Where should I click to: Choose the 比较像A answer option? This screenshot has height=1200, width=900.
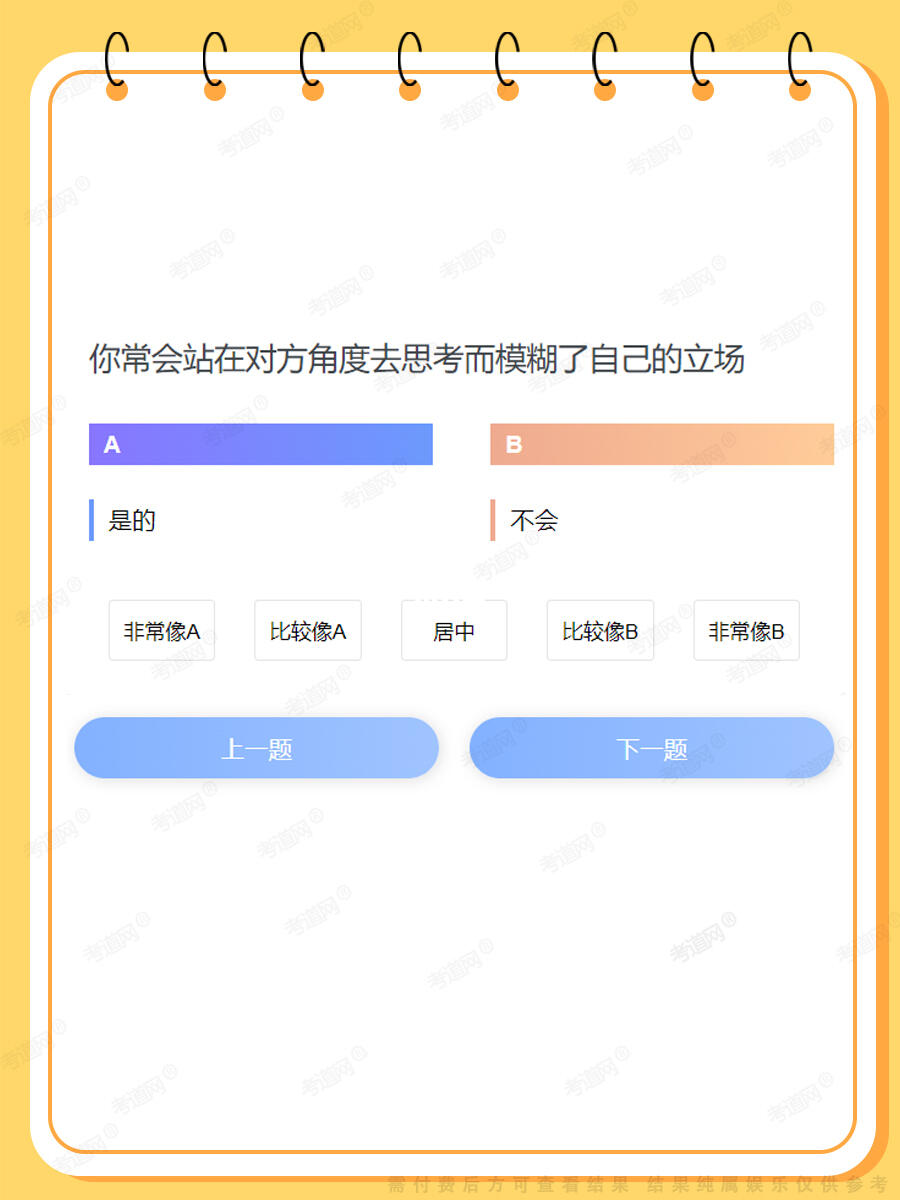(308, 631)
